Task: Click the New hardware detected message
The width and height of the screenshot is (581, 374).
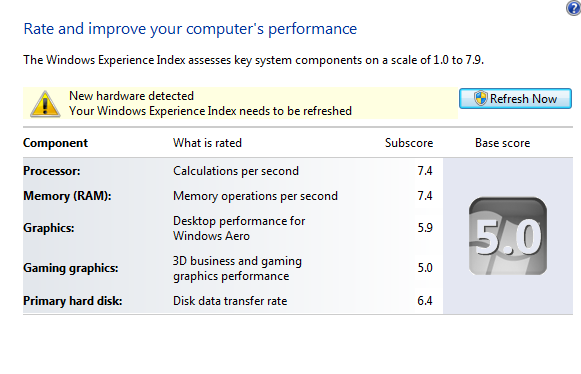Action: coord(131,96)
